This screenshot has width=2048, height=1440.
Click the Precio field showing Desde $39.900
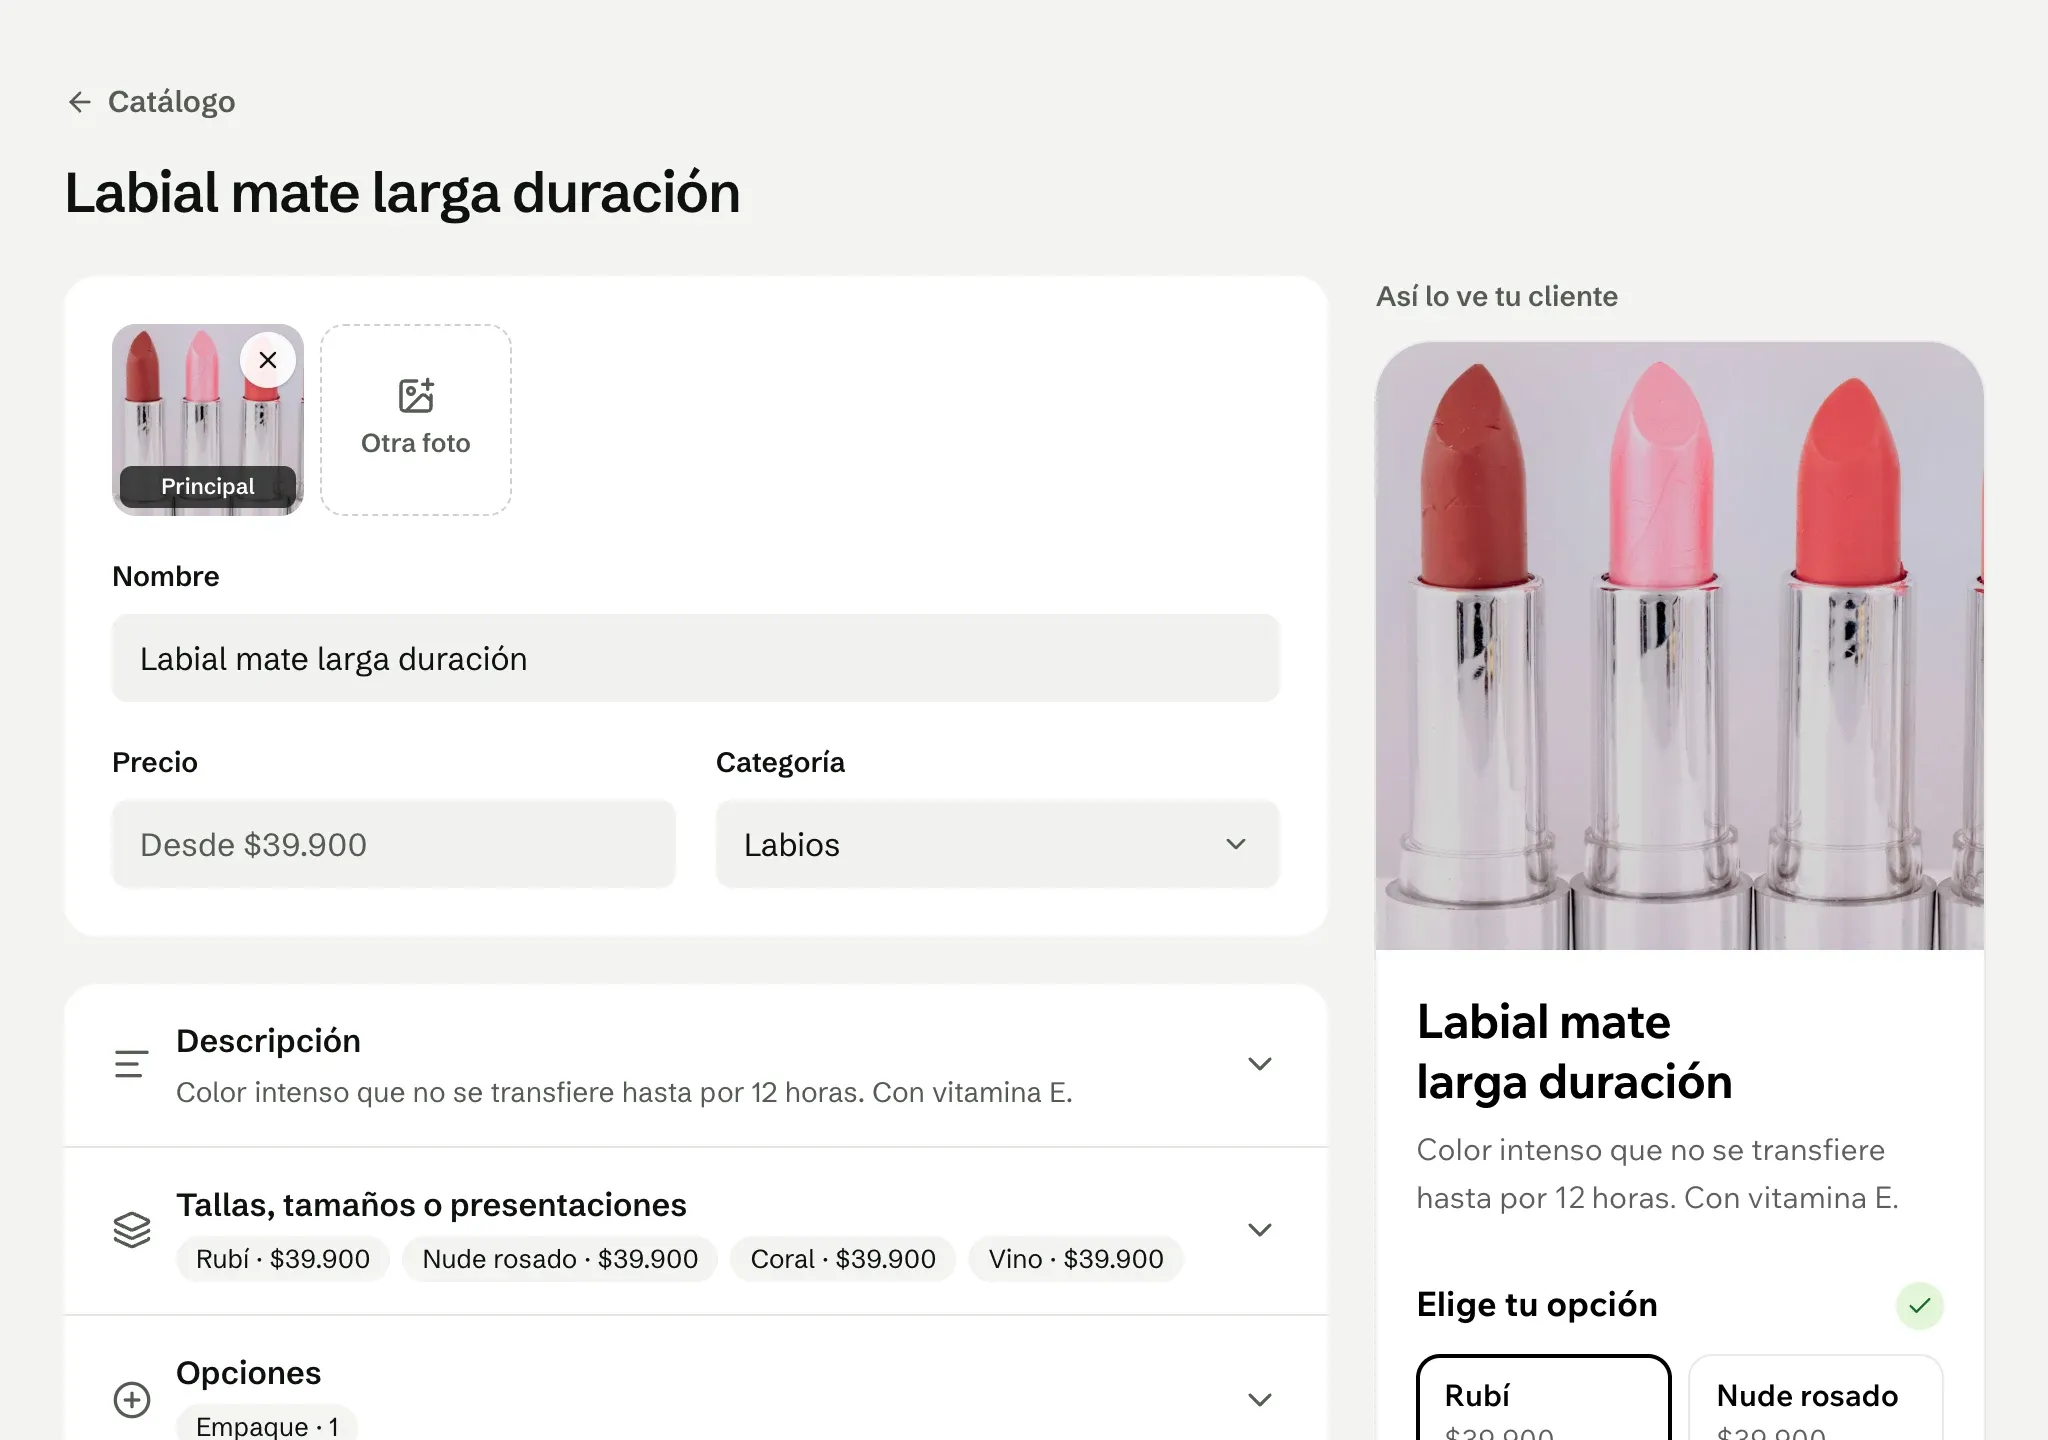[x=394, y=844]
